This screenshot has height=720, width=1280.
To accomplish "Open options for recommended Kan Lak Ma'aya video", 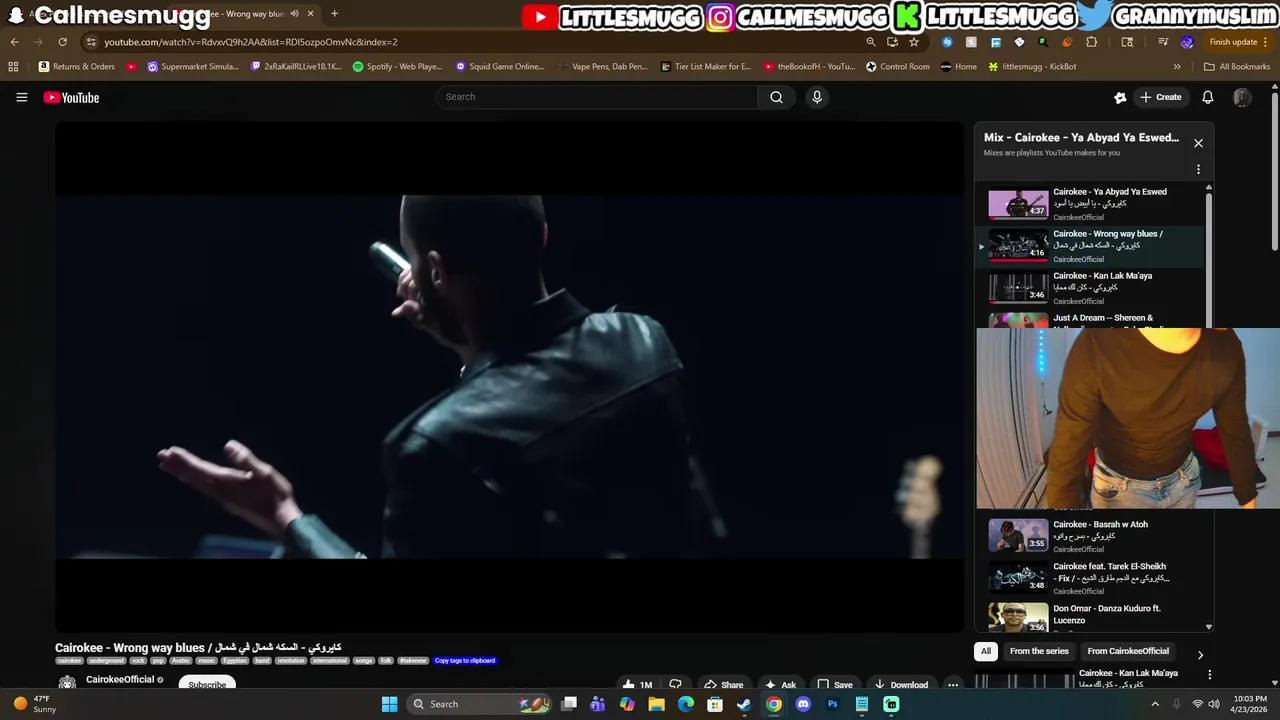I will (x=1209, y=675).
